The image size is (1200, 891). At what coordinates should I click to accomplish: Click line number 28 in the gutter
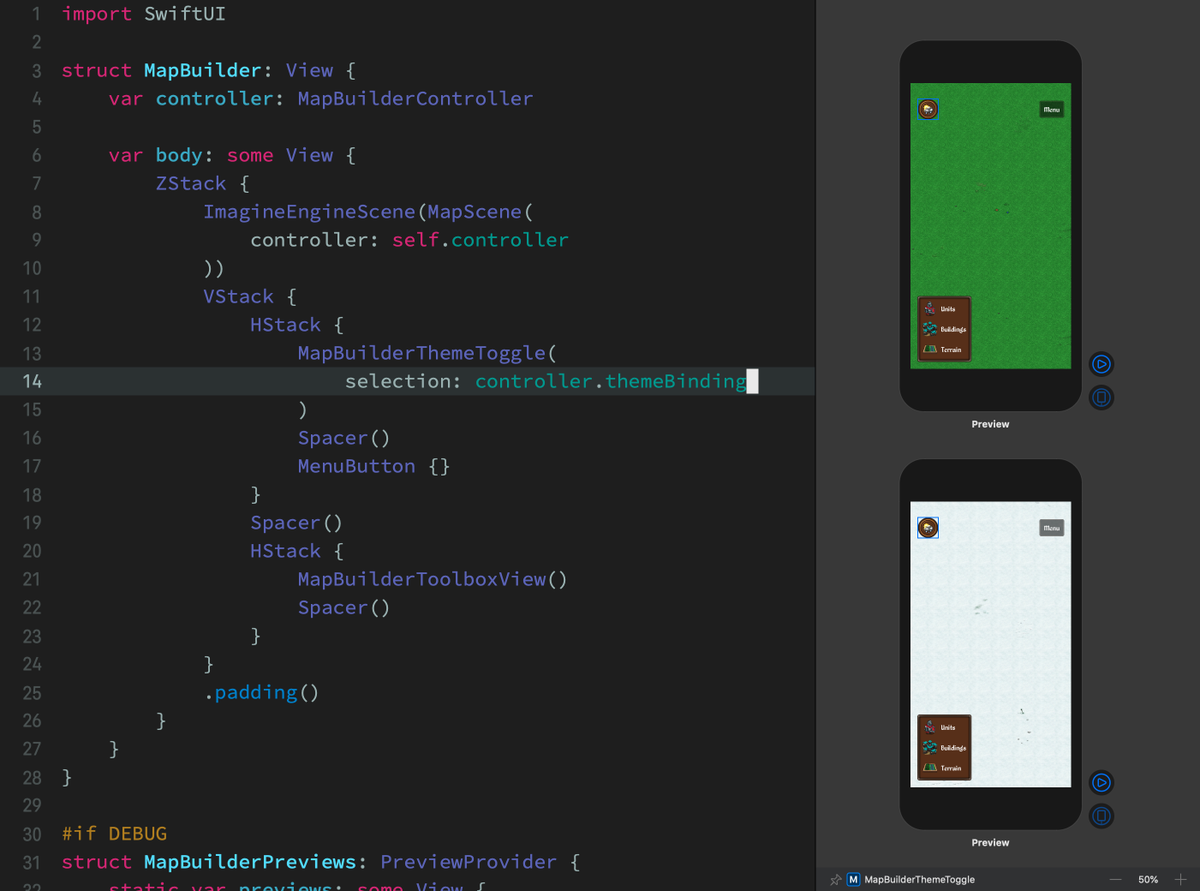click(x=31, y=777)
